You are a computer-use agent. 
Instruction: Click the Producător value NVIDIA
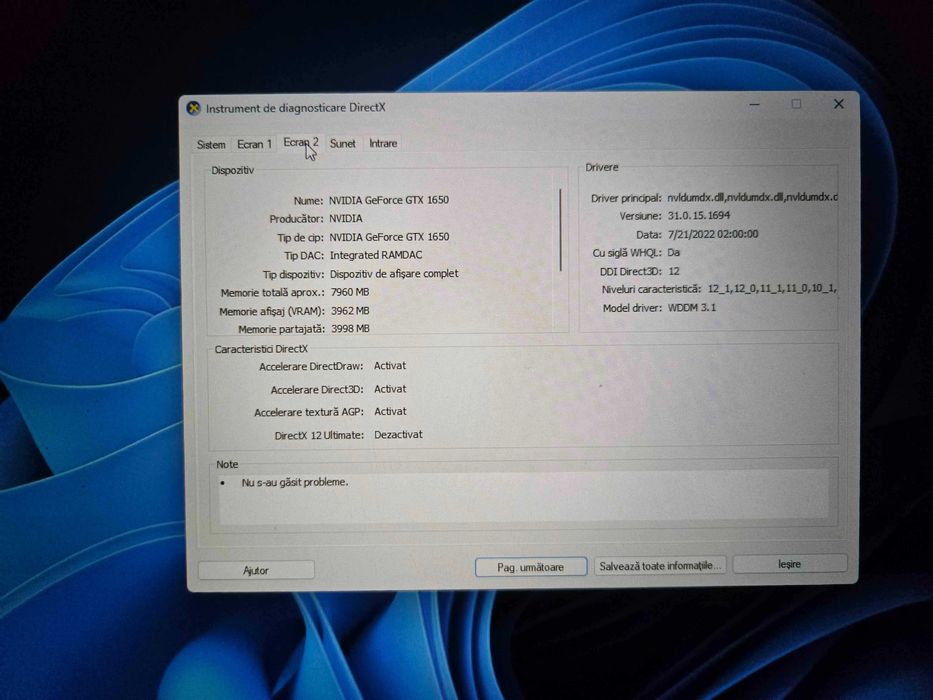pos(346,218)
